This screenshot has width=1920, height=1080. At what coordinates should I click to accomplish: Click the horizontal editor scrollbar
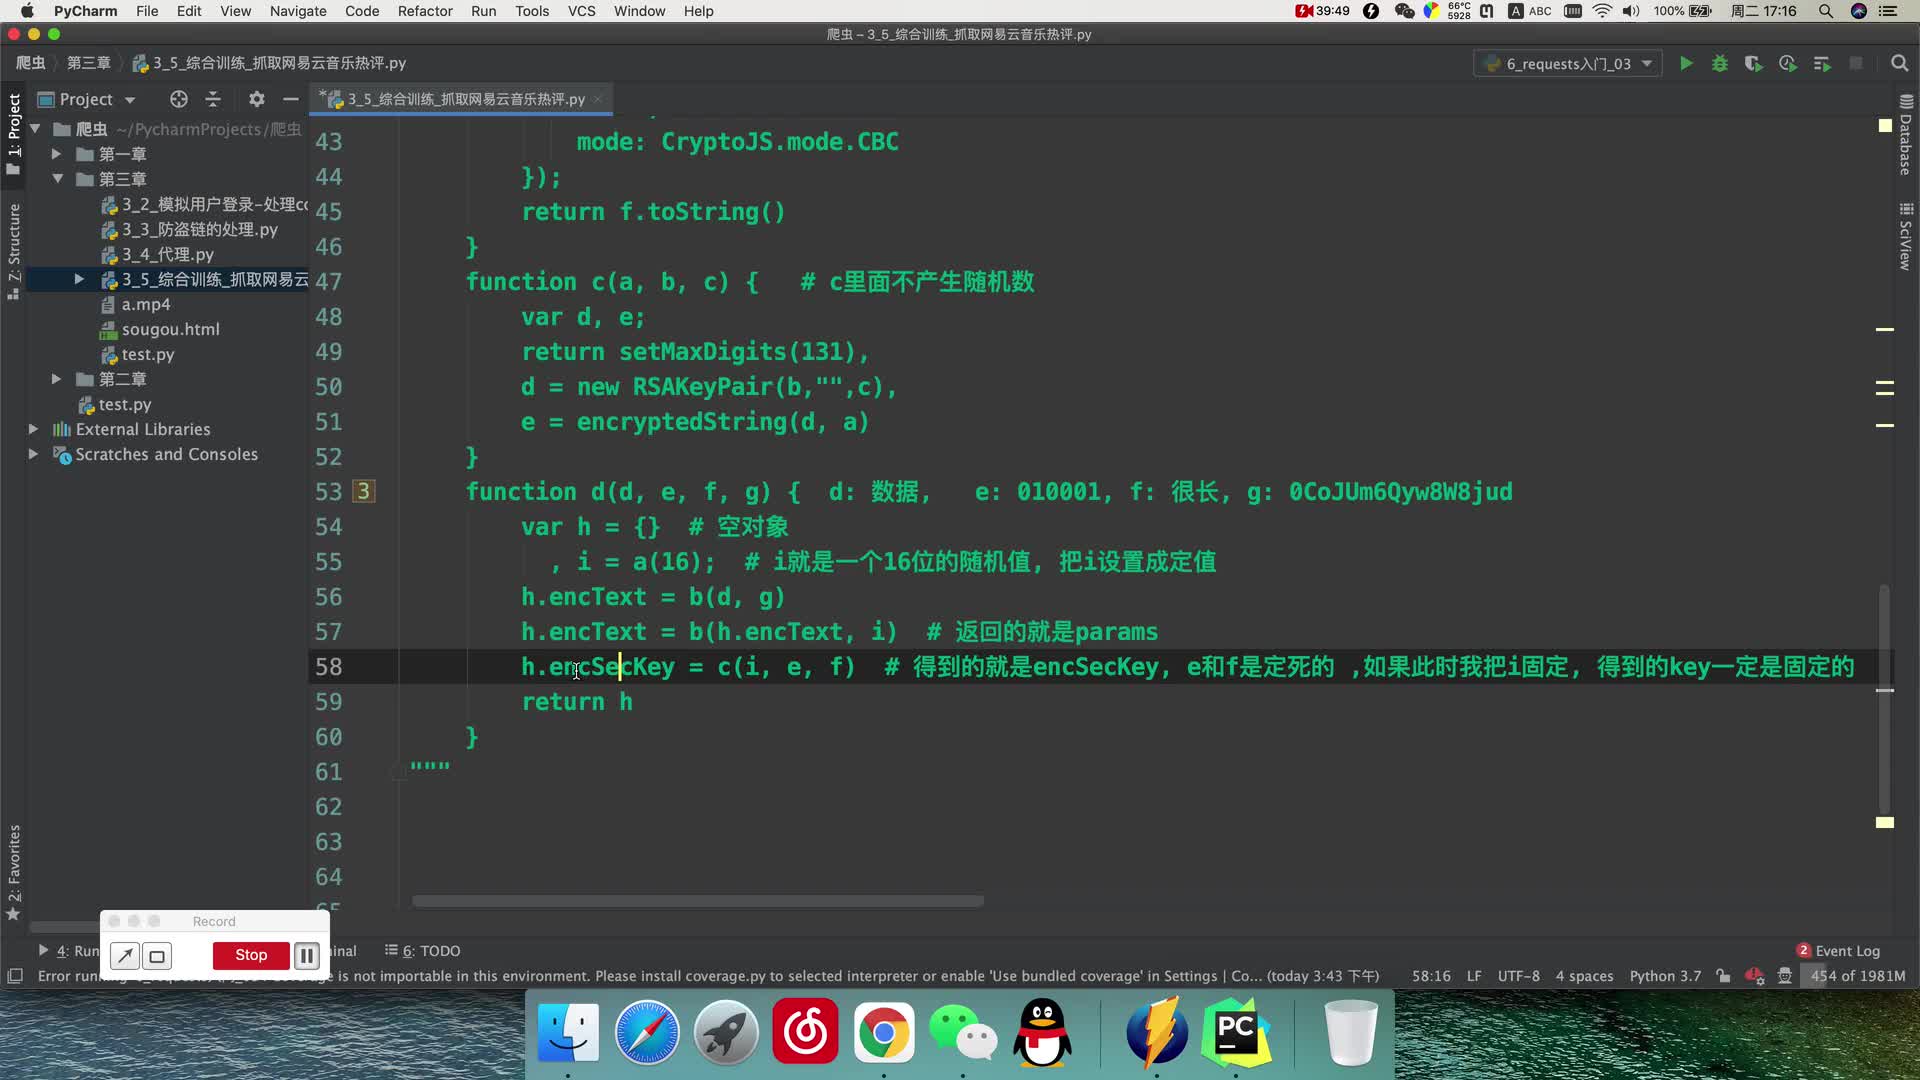698,901
